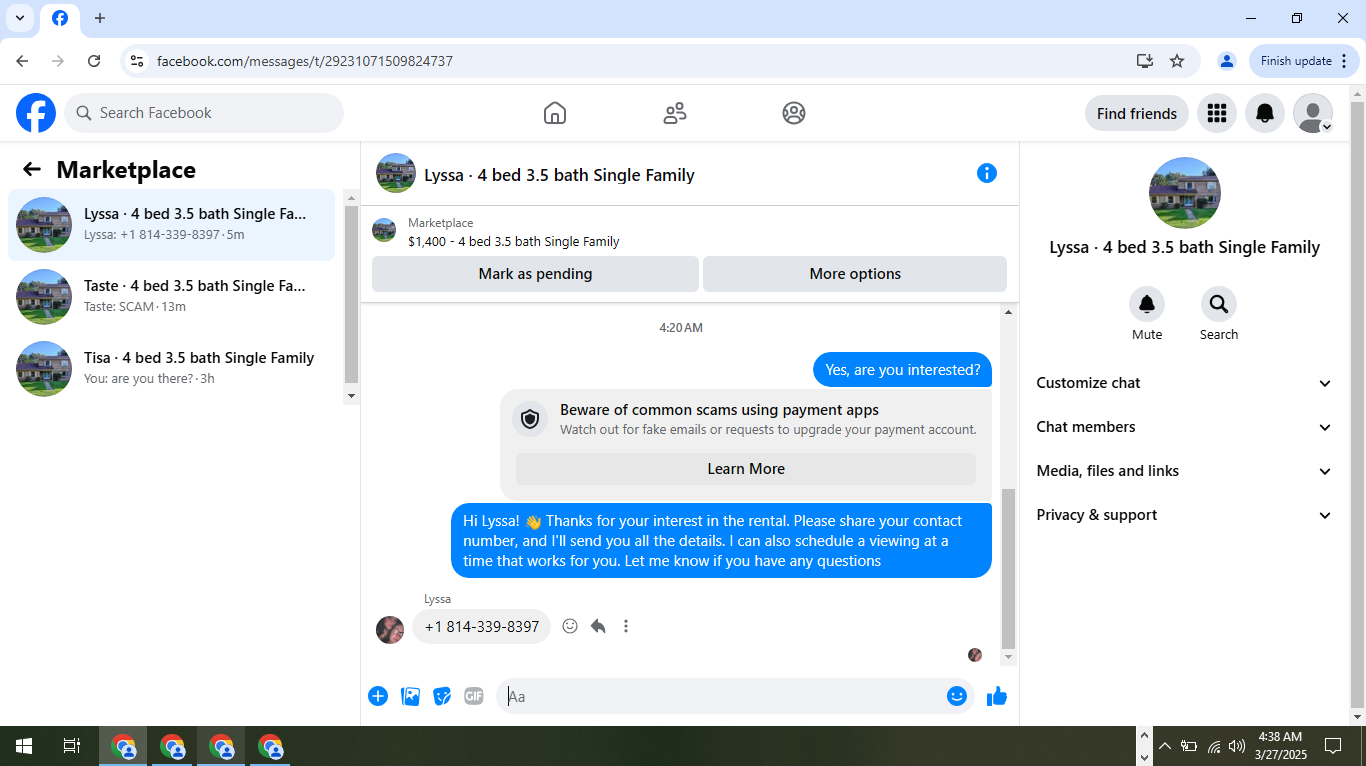
Task: Click the listing thumbnail in right panel
Action: 1185,193
